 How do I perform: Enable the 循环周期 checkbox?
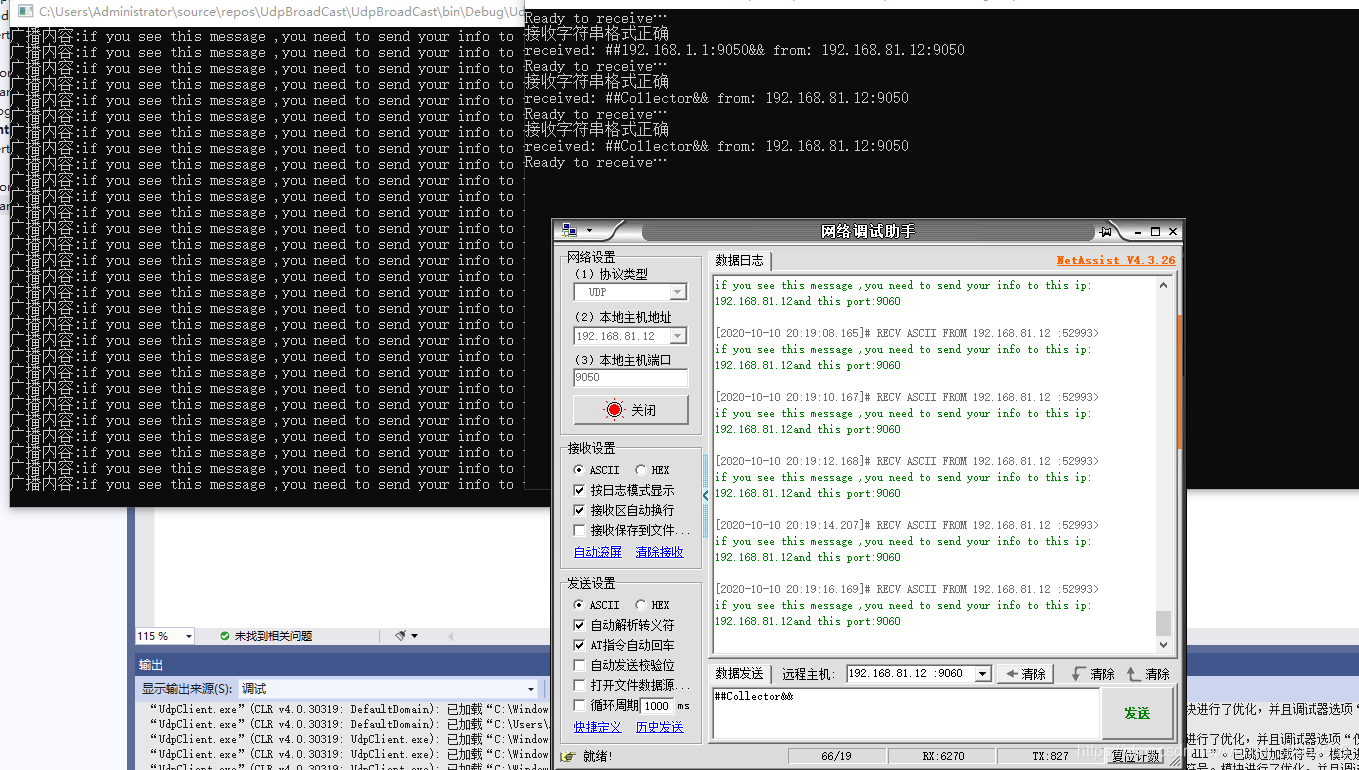tap(580, 706)
